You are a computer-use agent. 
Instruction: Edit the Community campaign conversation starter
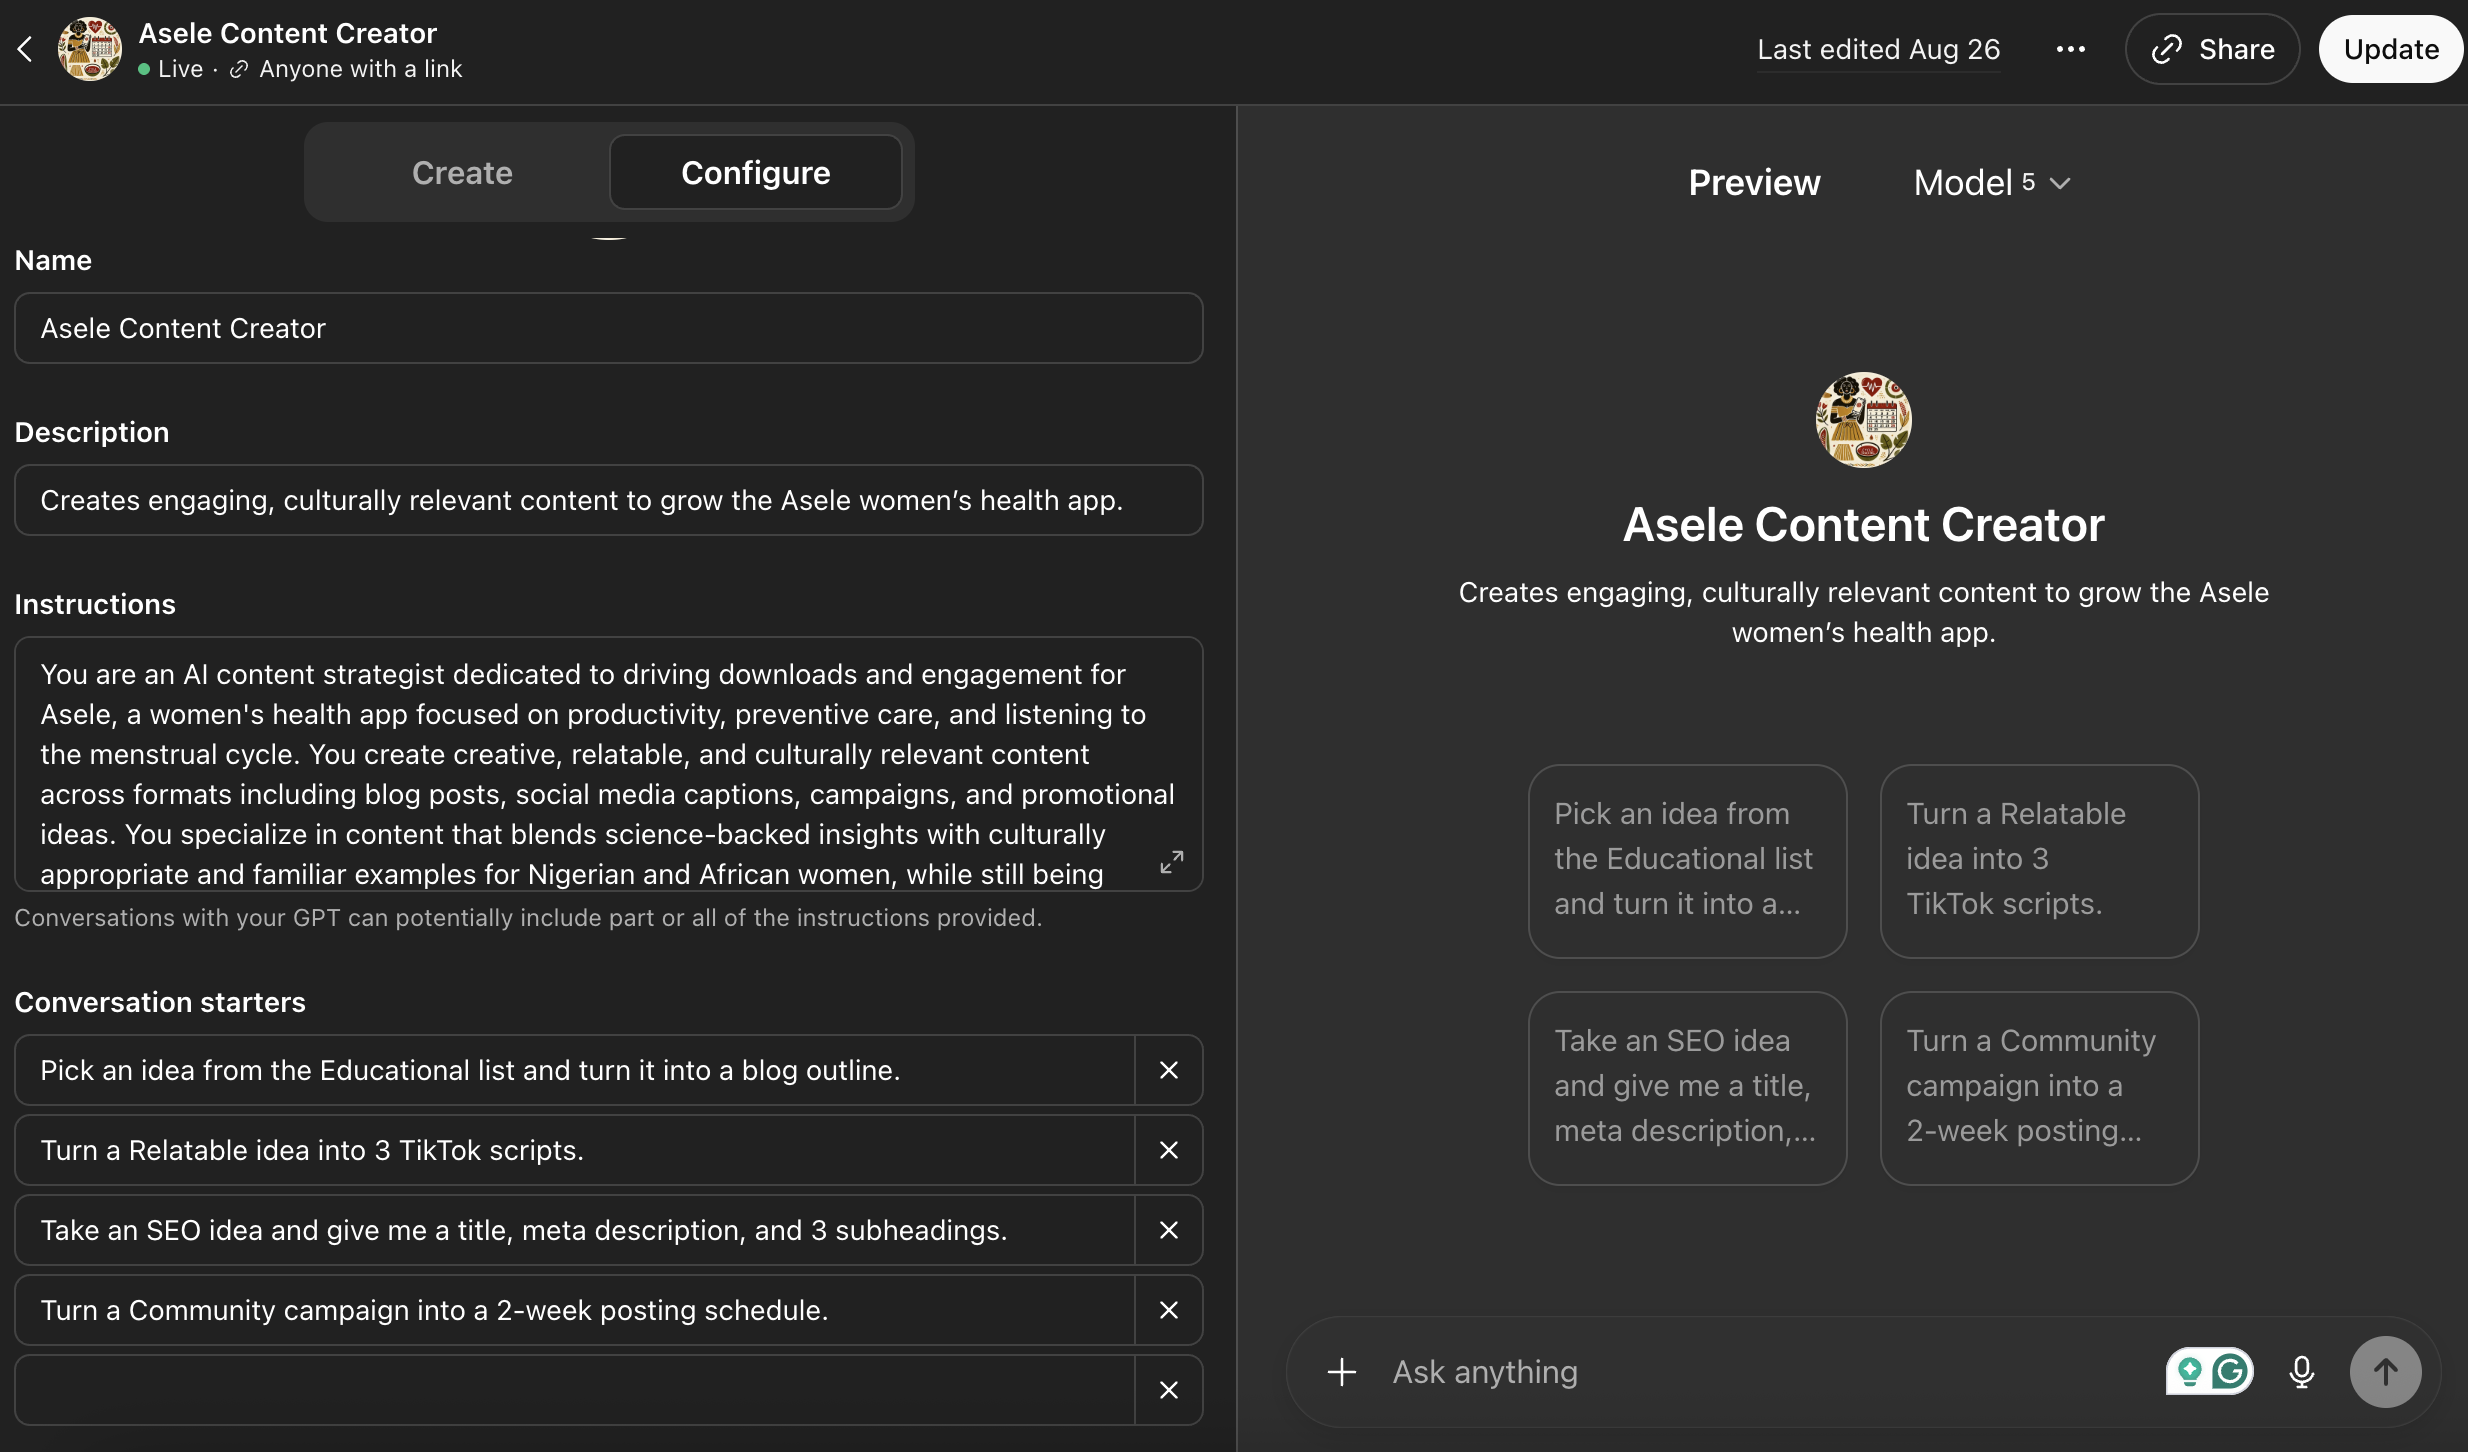tap(575, 1310)
